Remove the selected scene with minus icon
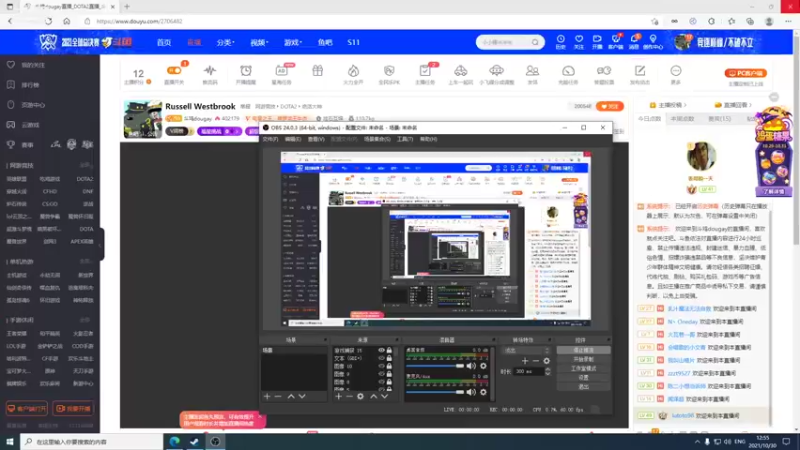The width and height of the screenshot is (800, 450). (278, 396)
